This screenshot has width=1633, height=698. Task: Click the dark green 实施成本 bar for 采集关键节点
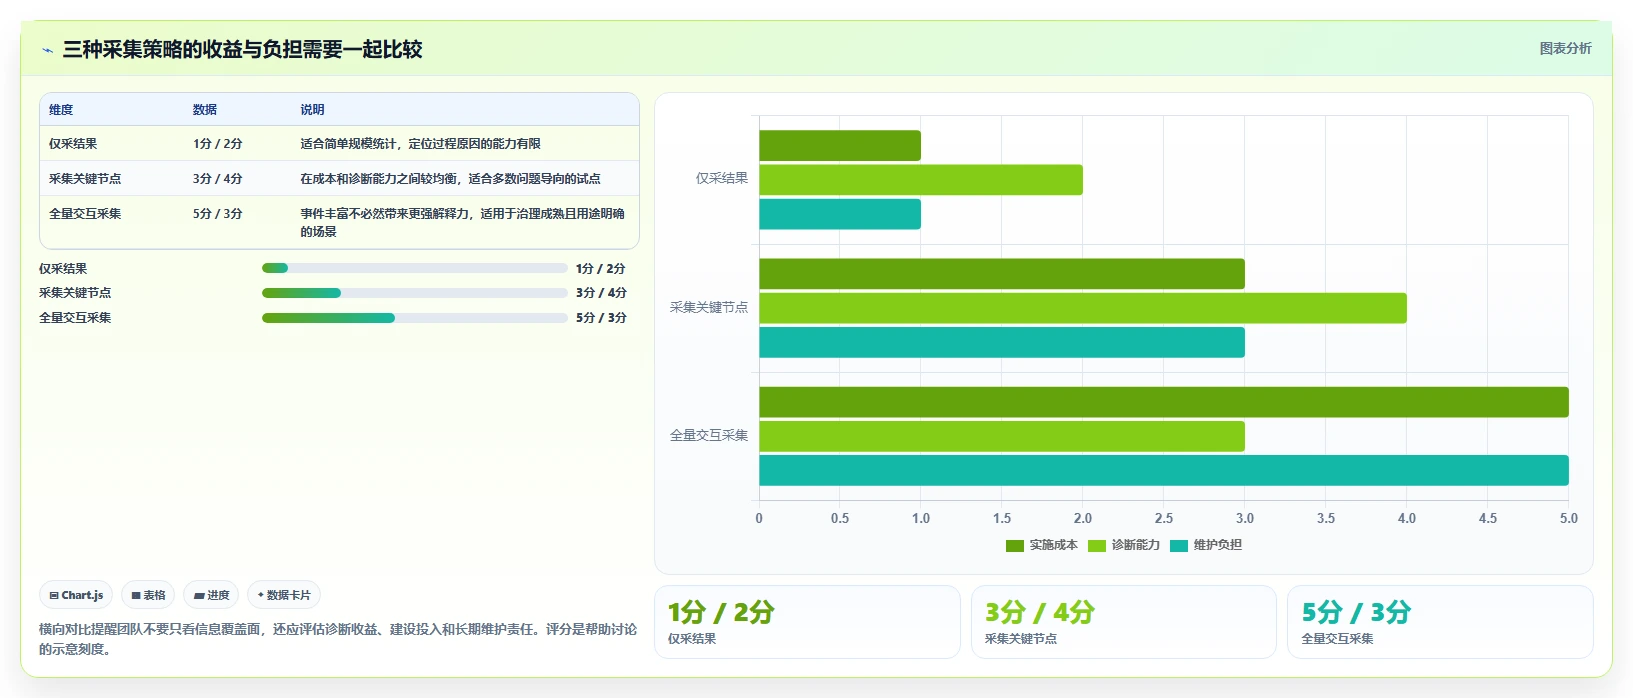[1002, 274]
